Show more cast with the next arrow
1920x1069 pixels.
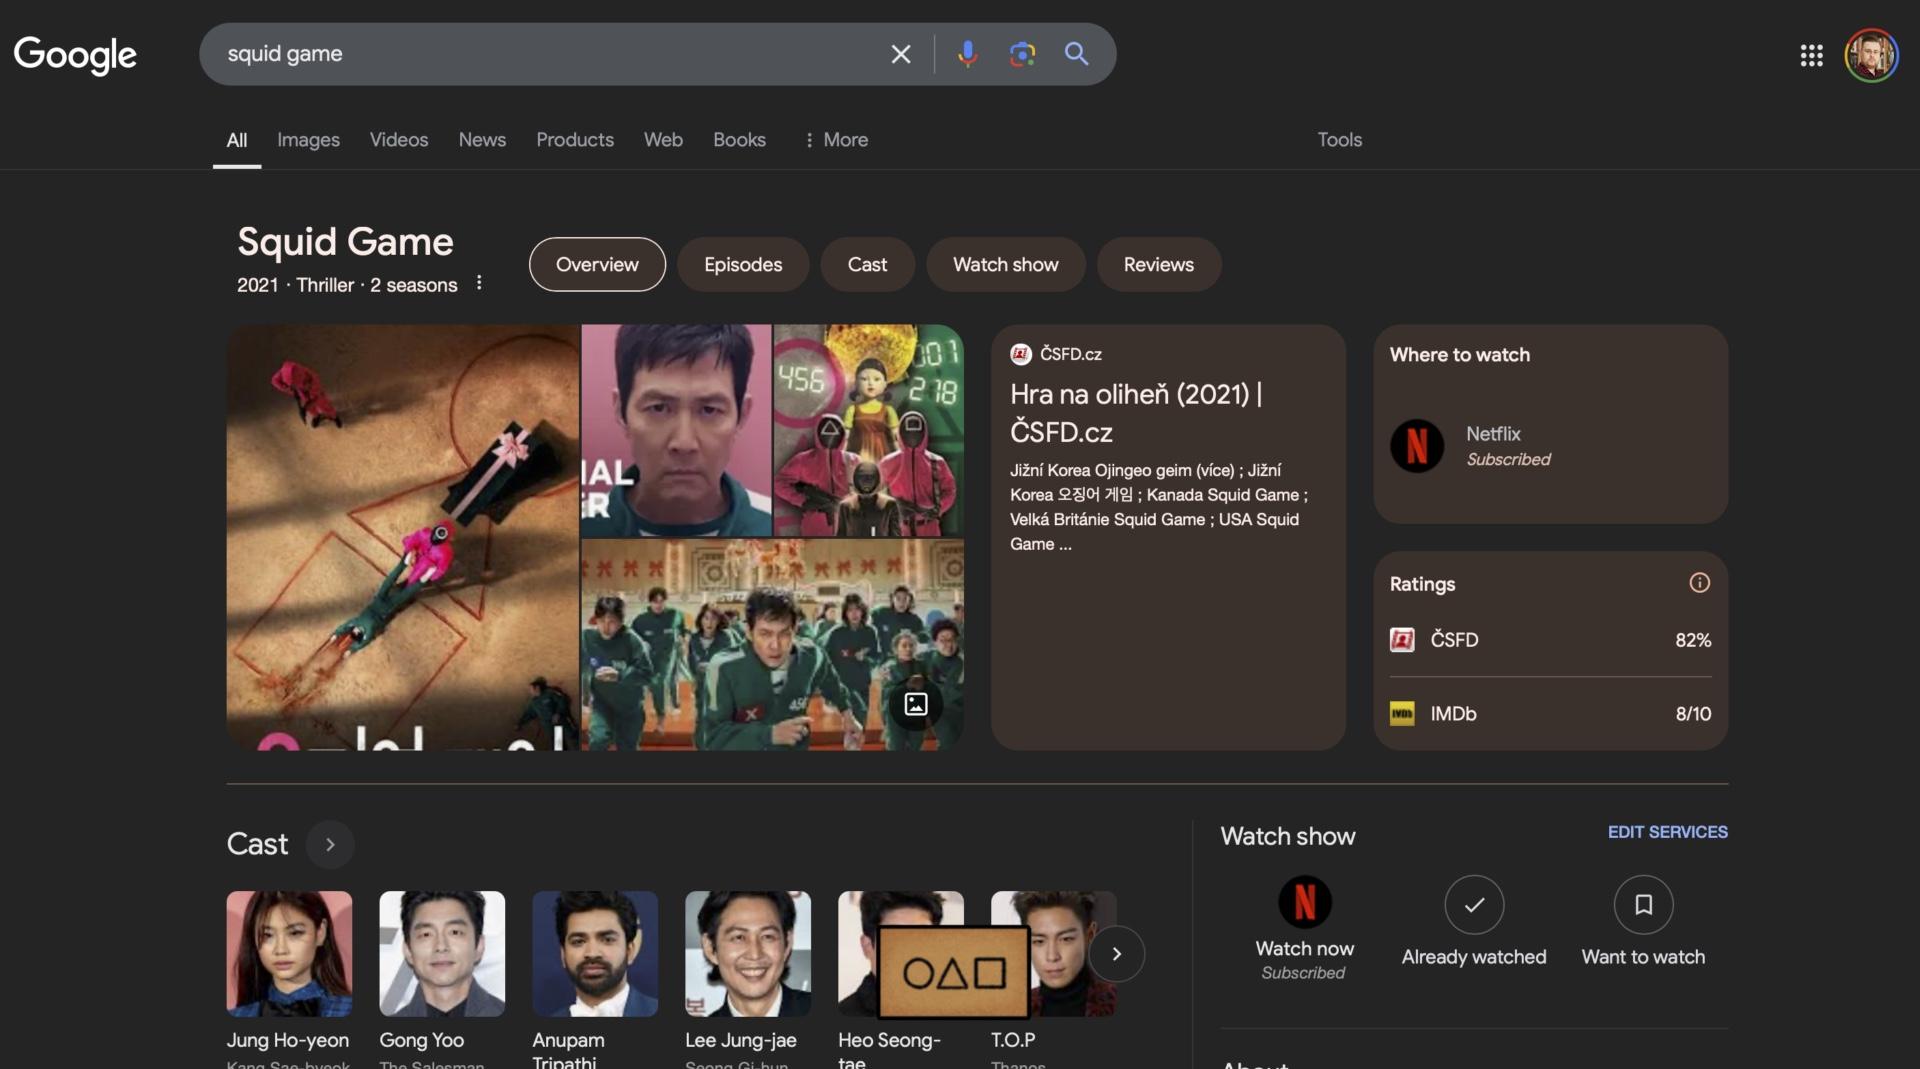click(1116, 954)
